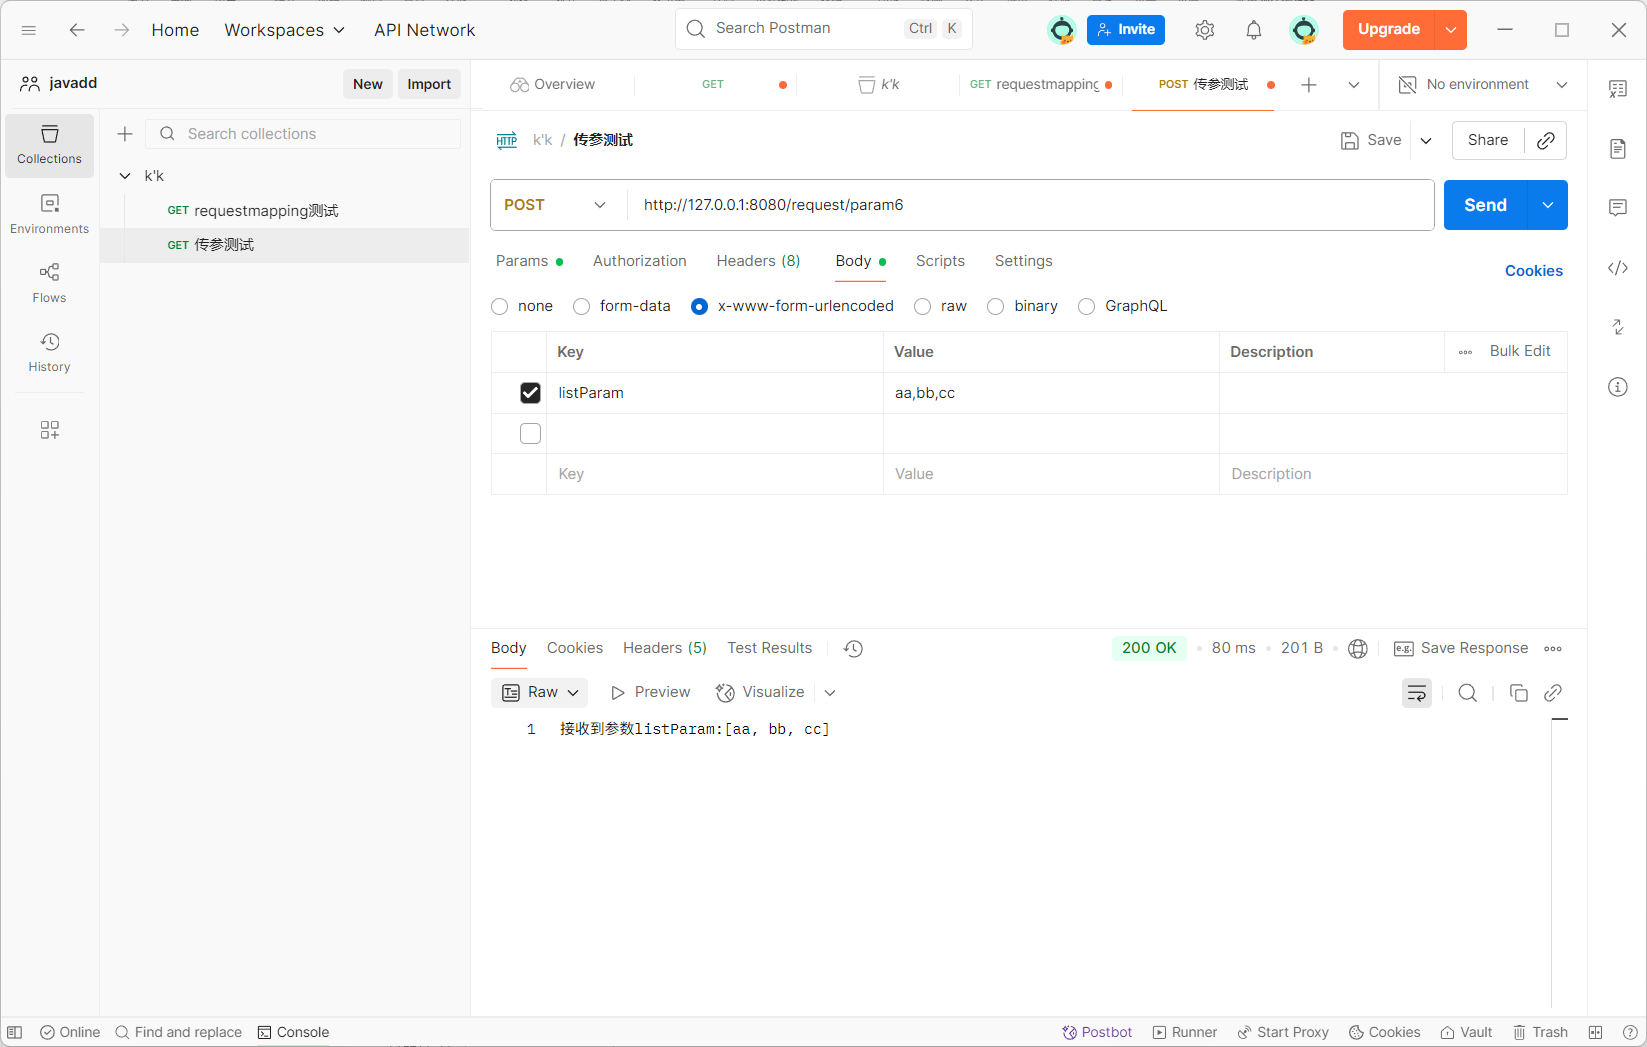Open the comments panel icon
This screenshot has width=1647, height=1047.
pos(1618,208)
